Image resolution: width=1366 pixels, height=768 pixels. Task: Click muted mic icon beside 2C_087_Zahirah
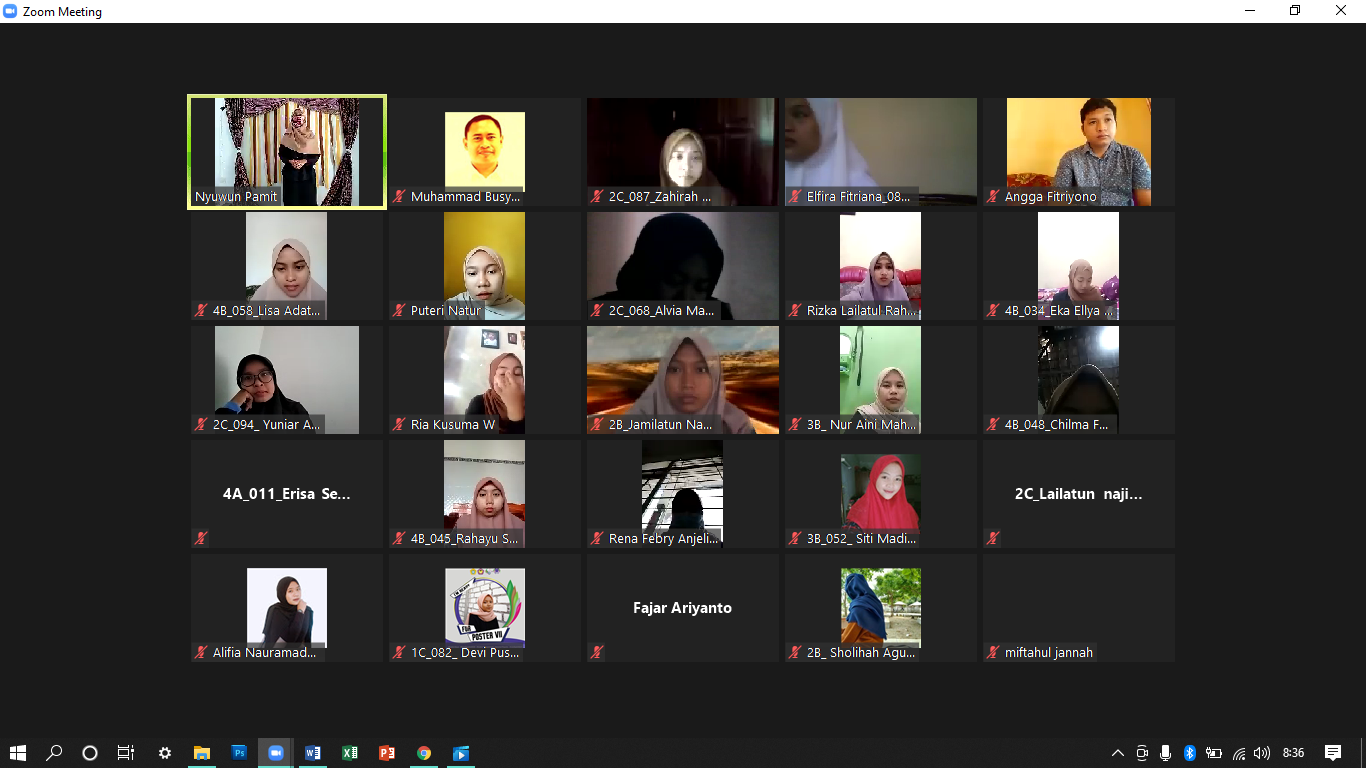[x=597, y=197]
